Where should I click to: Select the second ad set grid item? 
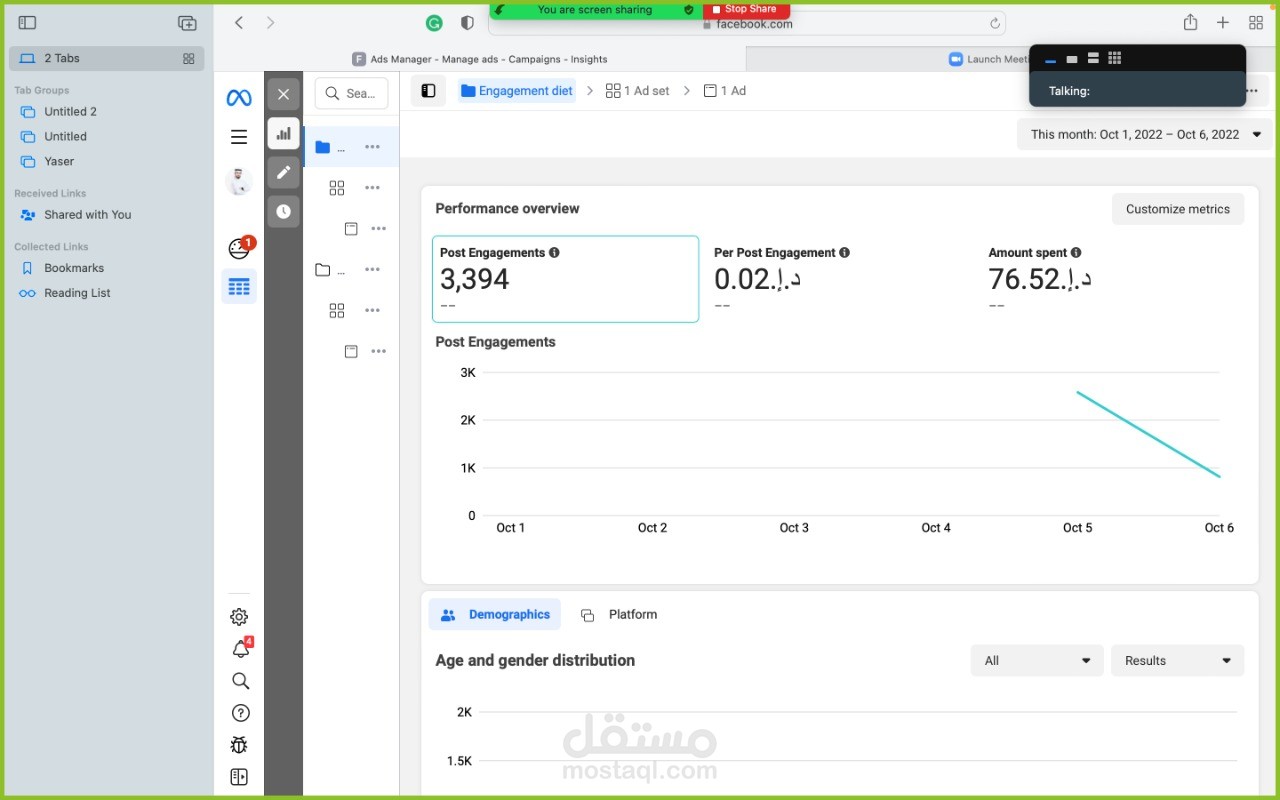tap(337, 311)
